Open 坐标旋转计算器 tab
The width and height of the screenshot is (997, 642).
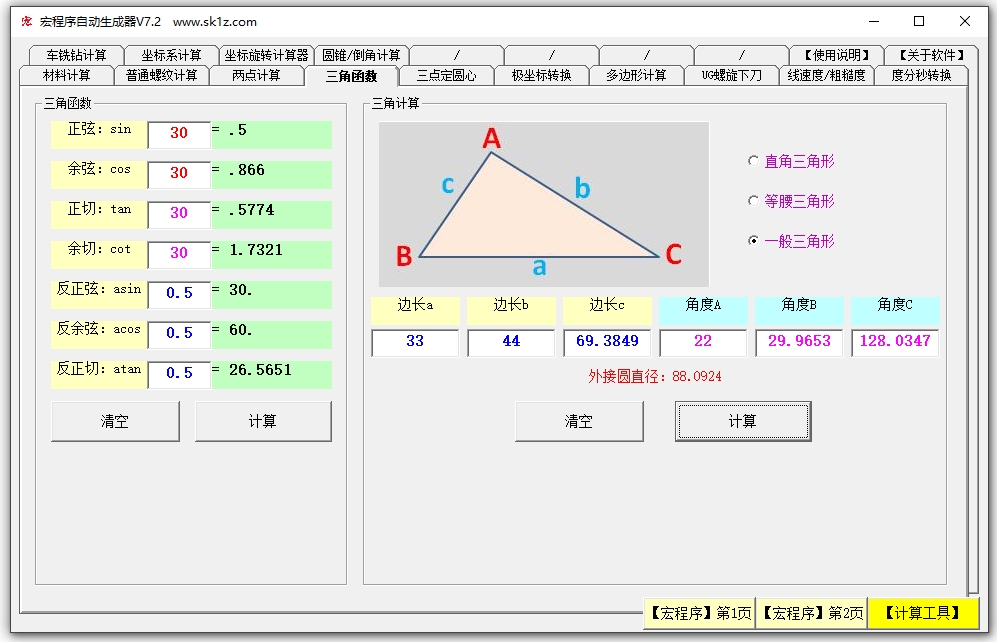click(x=266, y=55)
